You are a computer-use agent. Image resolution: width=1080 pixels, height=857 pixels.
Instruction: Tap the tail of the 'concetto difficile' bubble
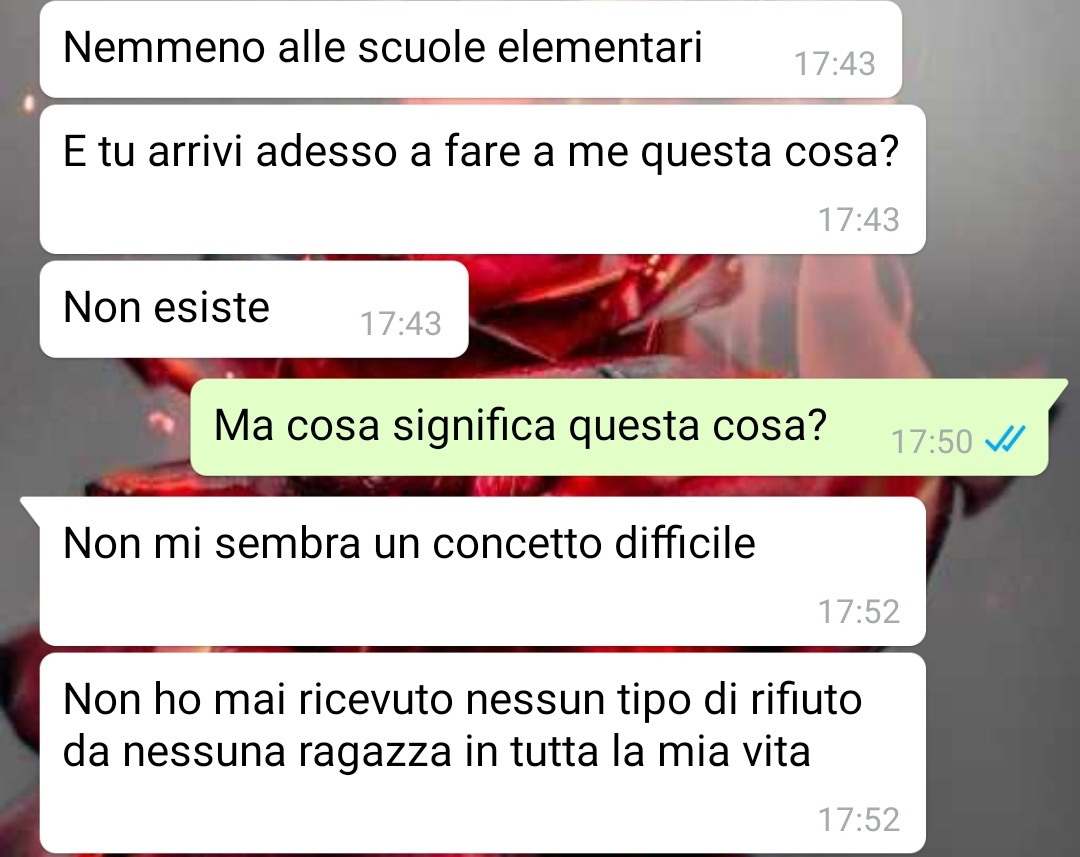click(x=31, y=508)
